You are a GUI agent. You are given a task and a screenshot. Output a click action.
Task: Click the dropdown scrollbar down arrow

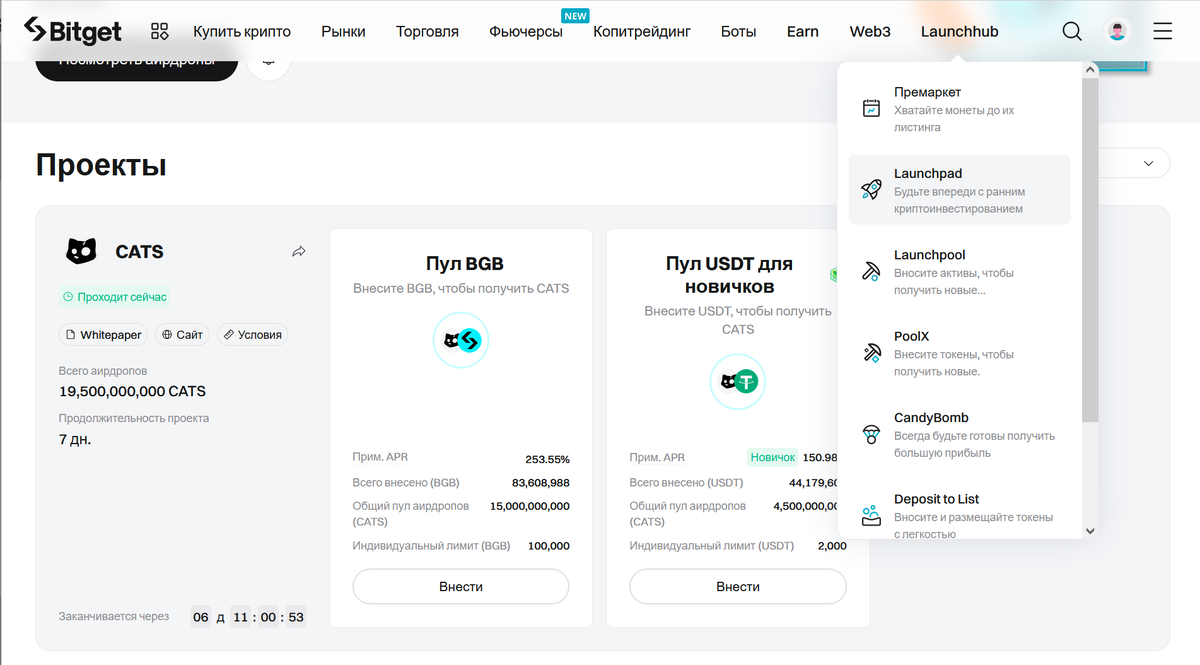[1090, 531]
